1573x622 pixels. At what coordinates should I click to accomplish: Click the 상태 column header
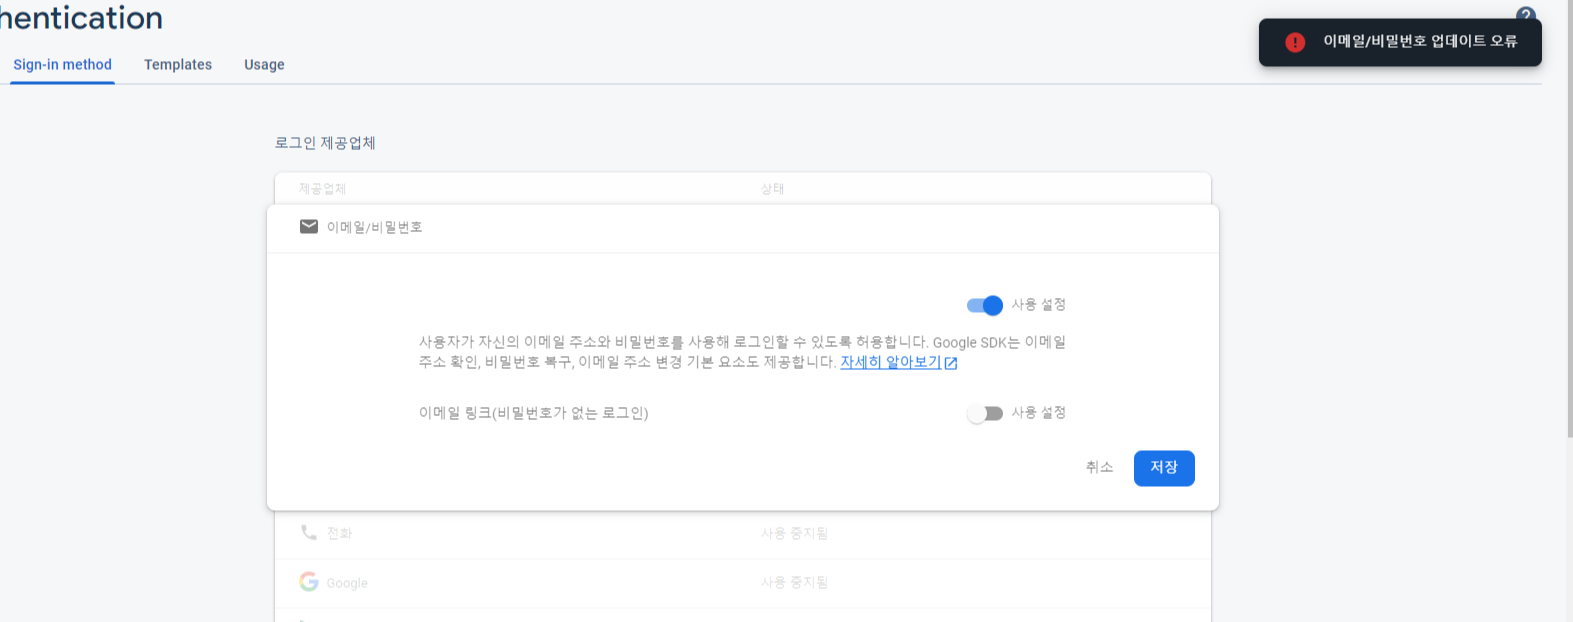[x=772, y=189]
